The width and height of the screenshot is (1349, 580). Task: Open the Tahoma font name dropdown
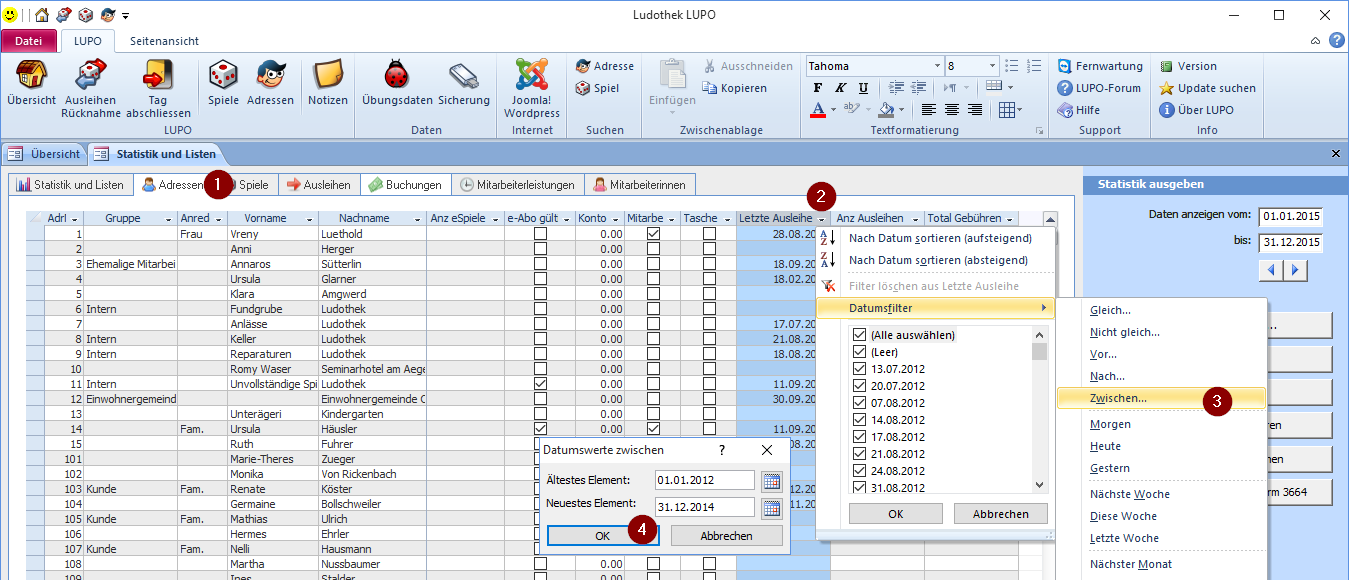pos(935,66)
